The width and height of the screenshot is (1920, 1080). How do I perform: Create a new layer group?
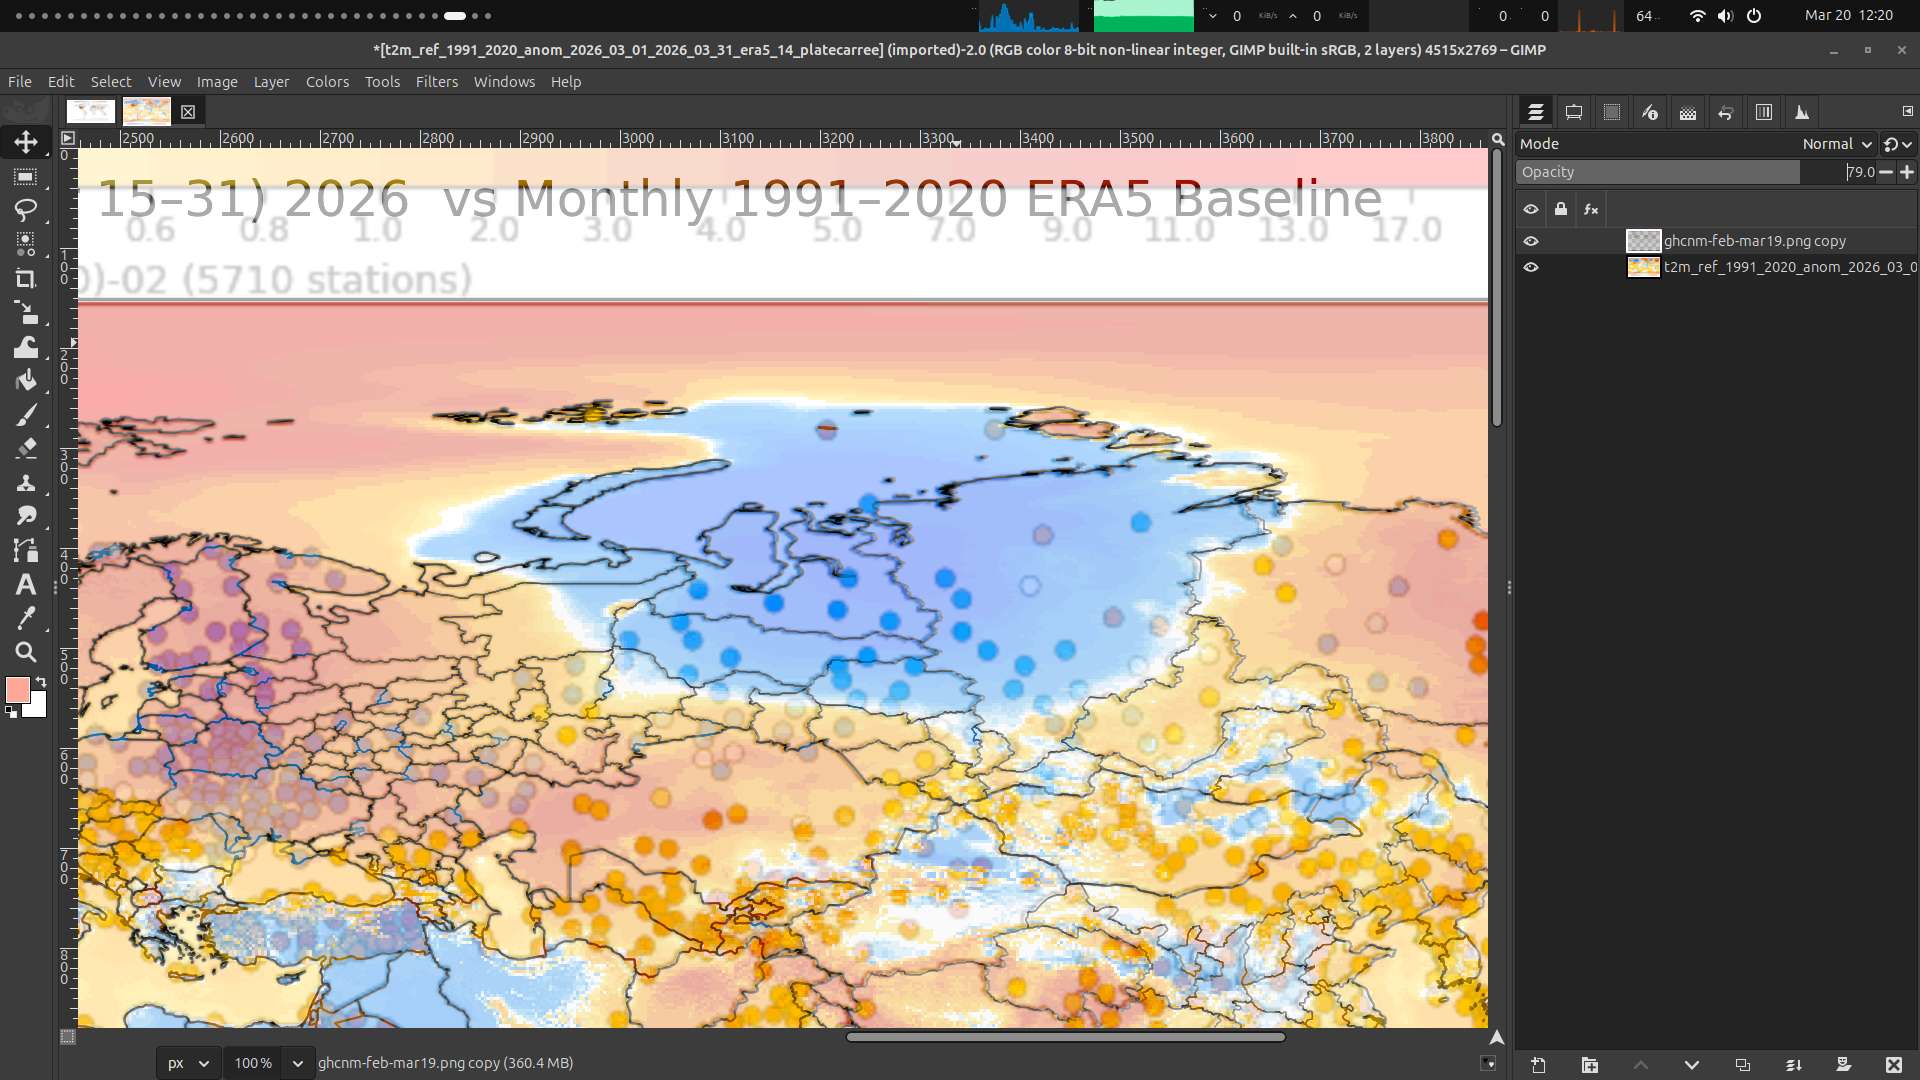pos(1590,1065)
